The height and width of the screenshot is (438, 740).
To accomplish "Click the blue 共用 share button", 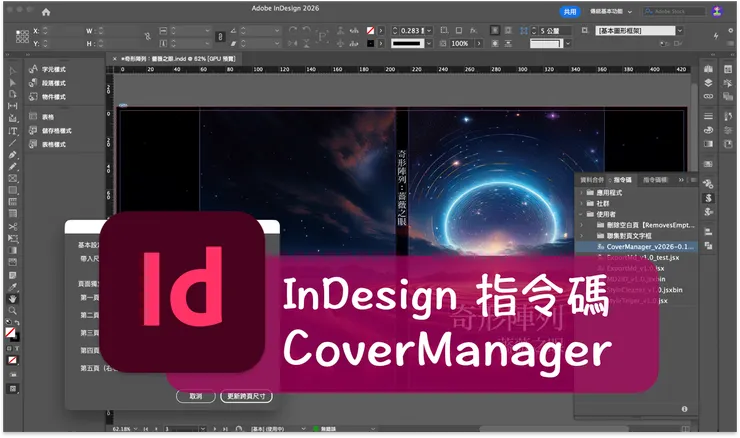I will click(x=570, y=12).
